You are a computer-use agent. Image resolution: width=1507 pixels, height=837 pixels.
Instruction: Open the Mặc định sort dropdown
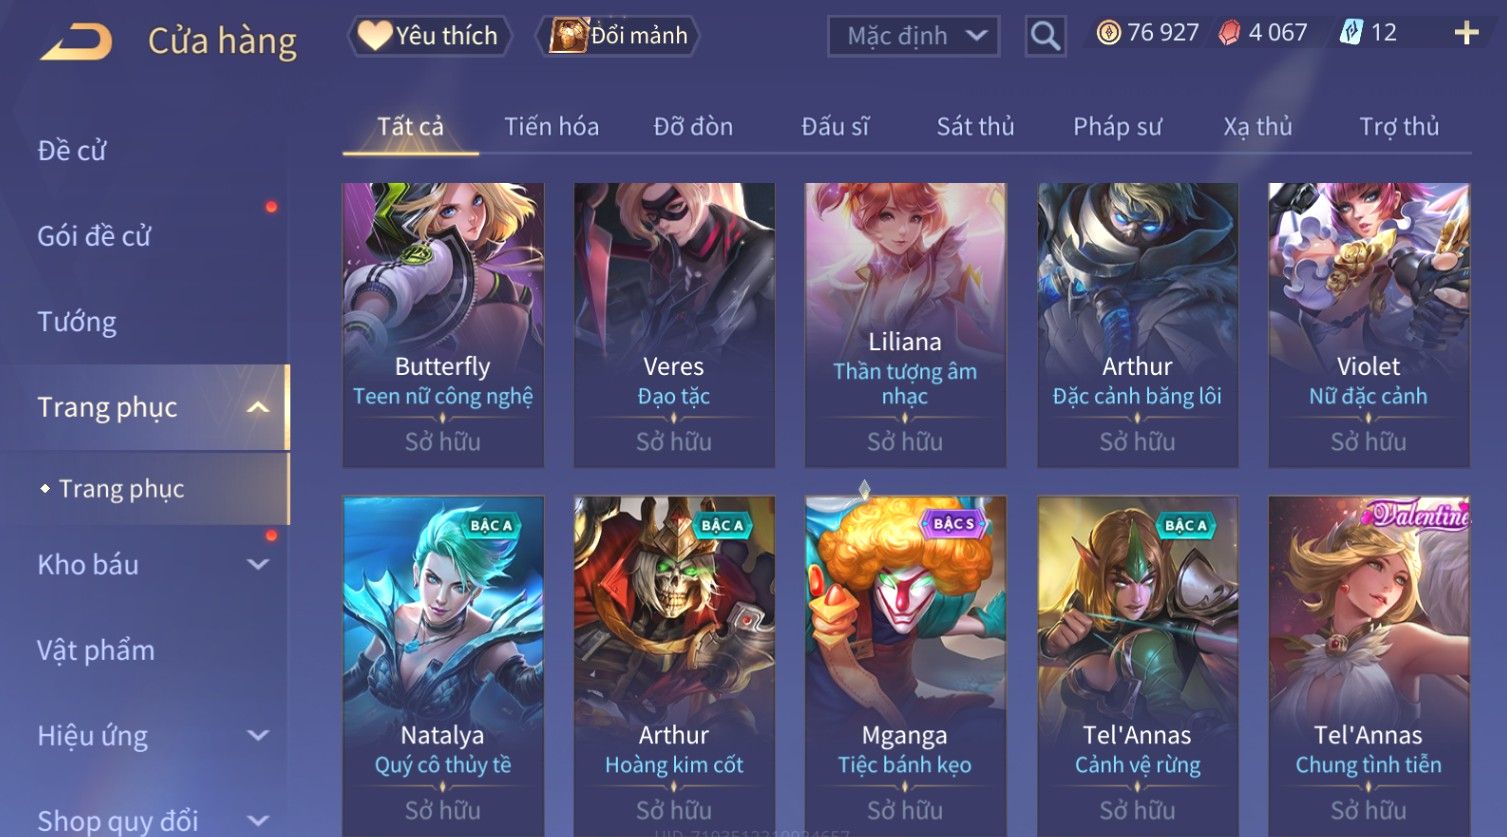click(x=914, y=36)
